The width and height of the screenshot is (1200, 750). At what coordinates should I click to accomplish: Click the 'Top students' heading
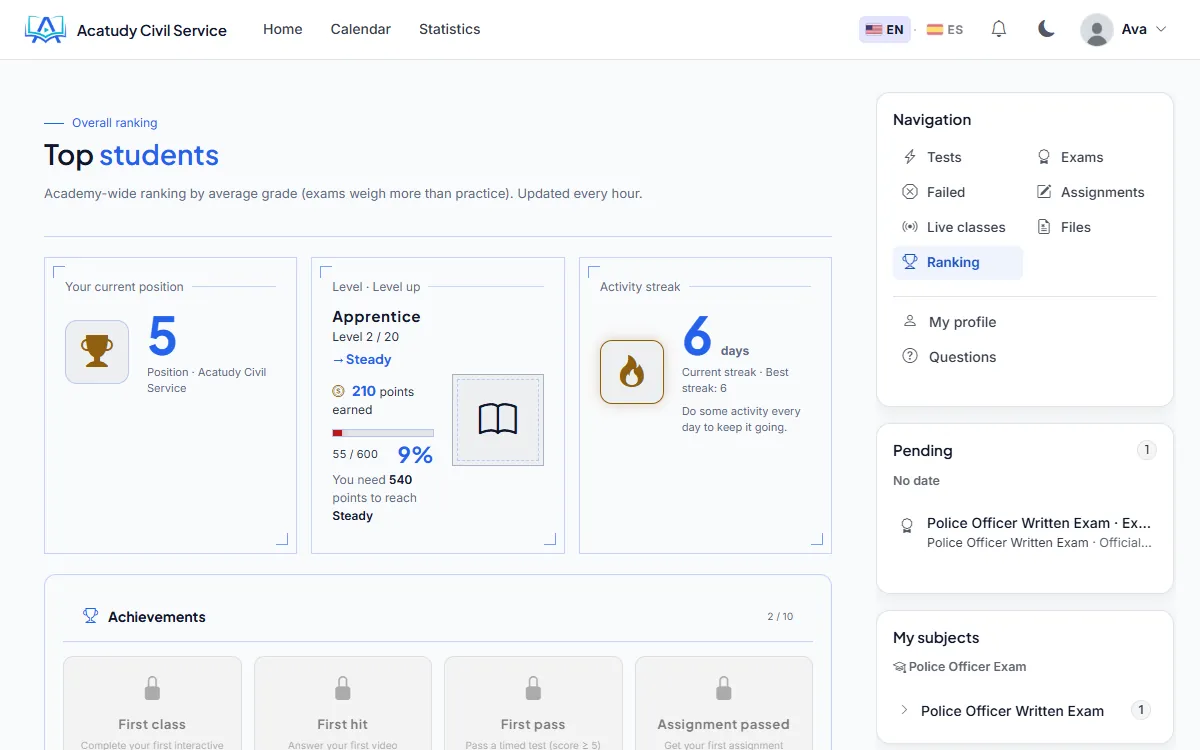click(131, 155)
